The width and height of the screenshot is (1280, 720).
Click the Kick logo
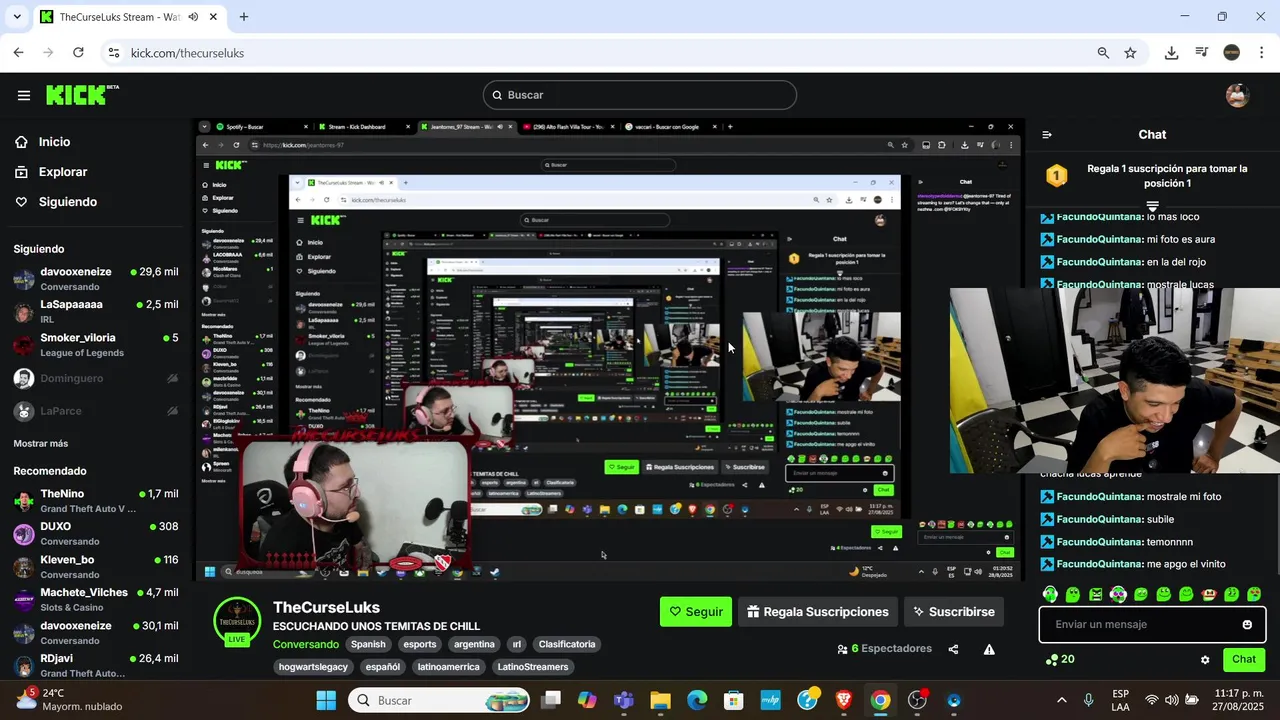point(82,95)
